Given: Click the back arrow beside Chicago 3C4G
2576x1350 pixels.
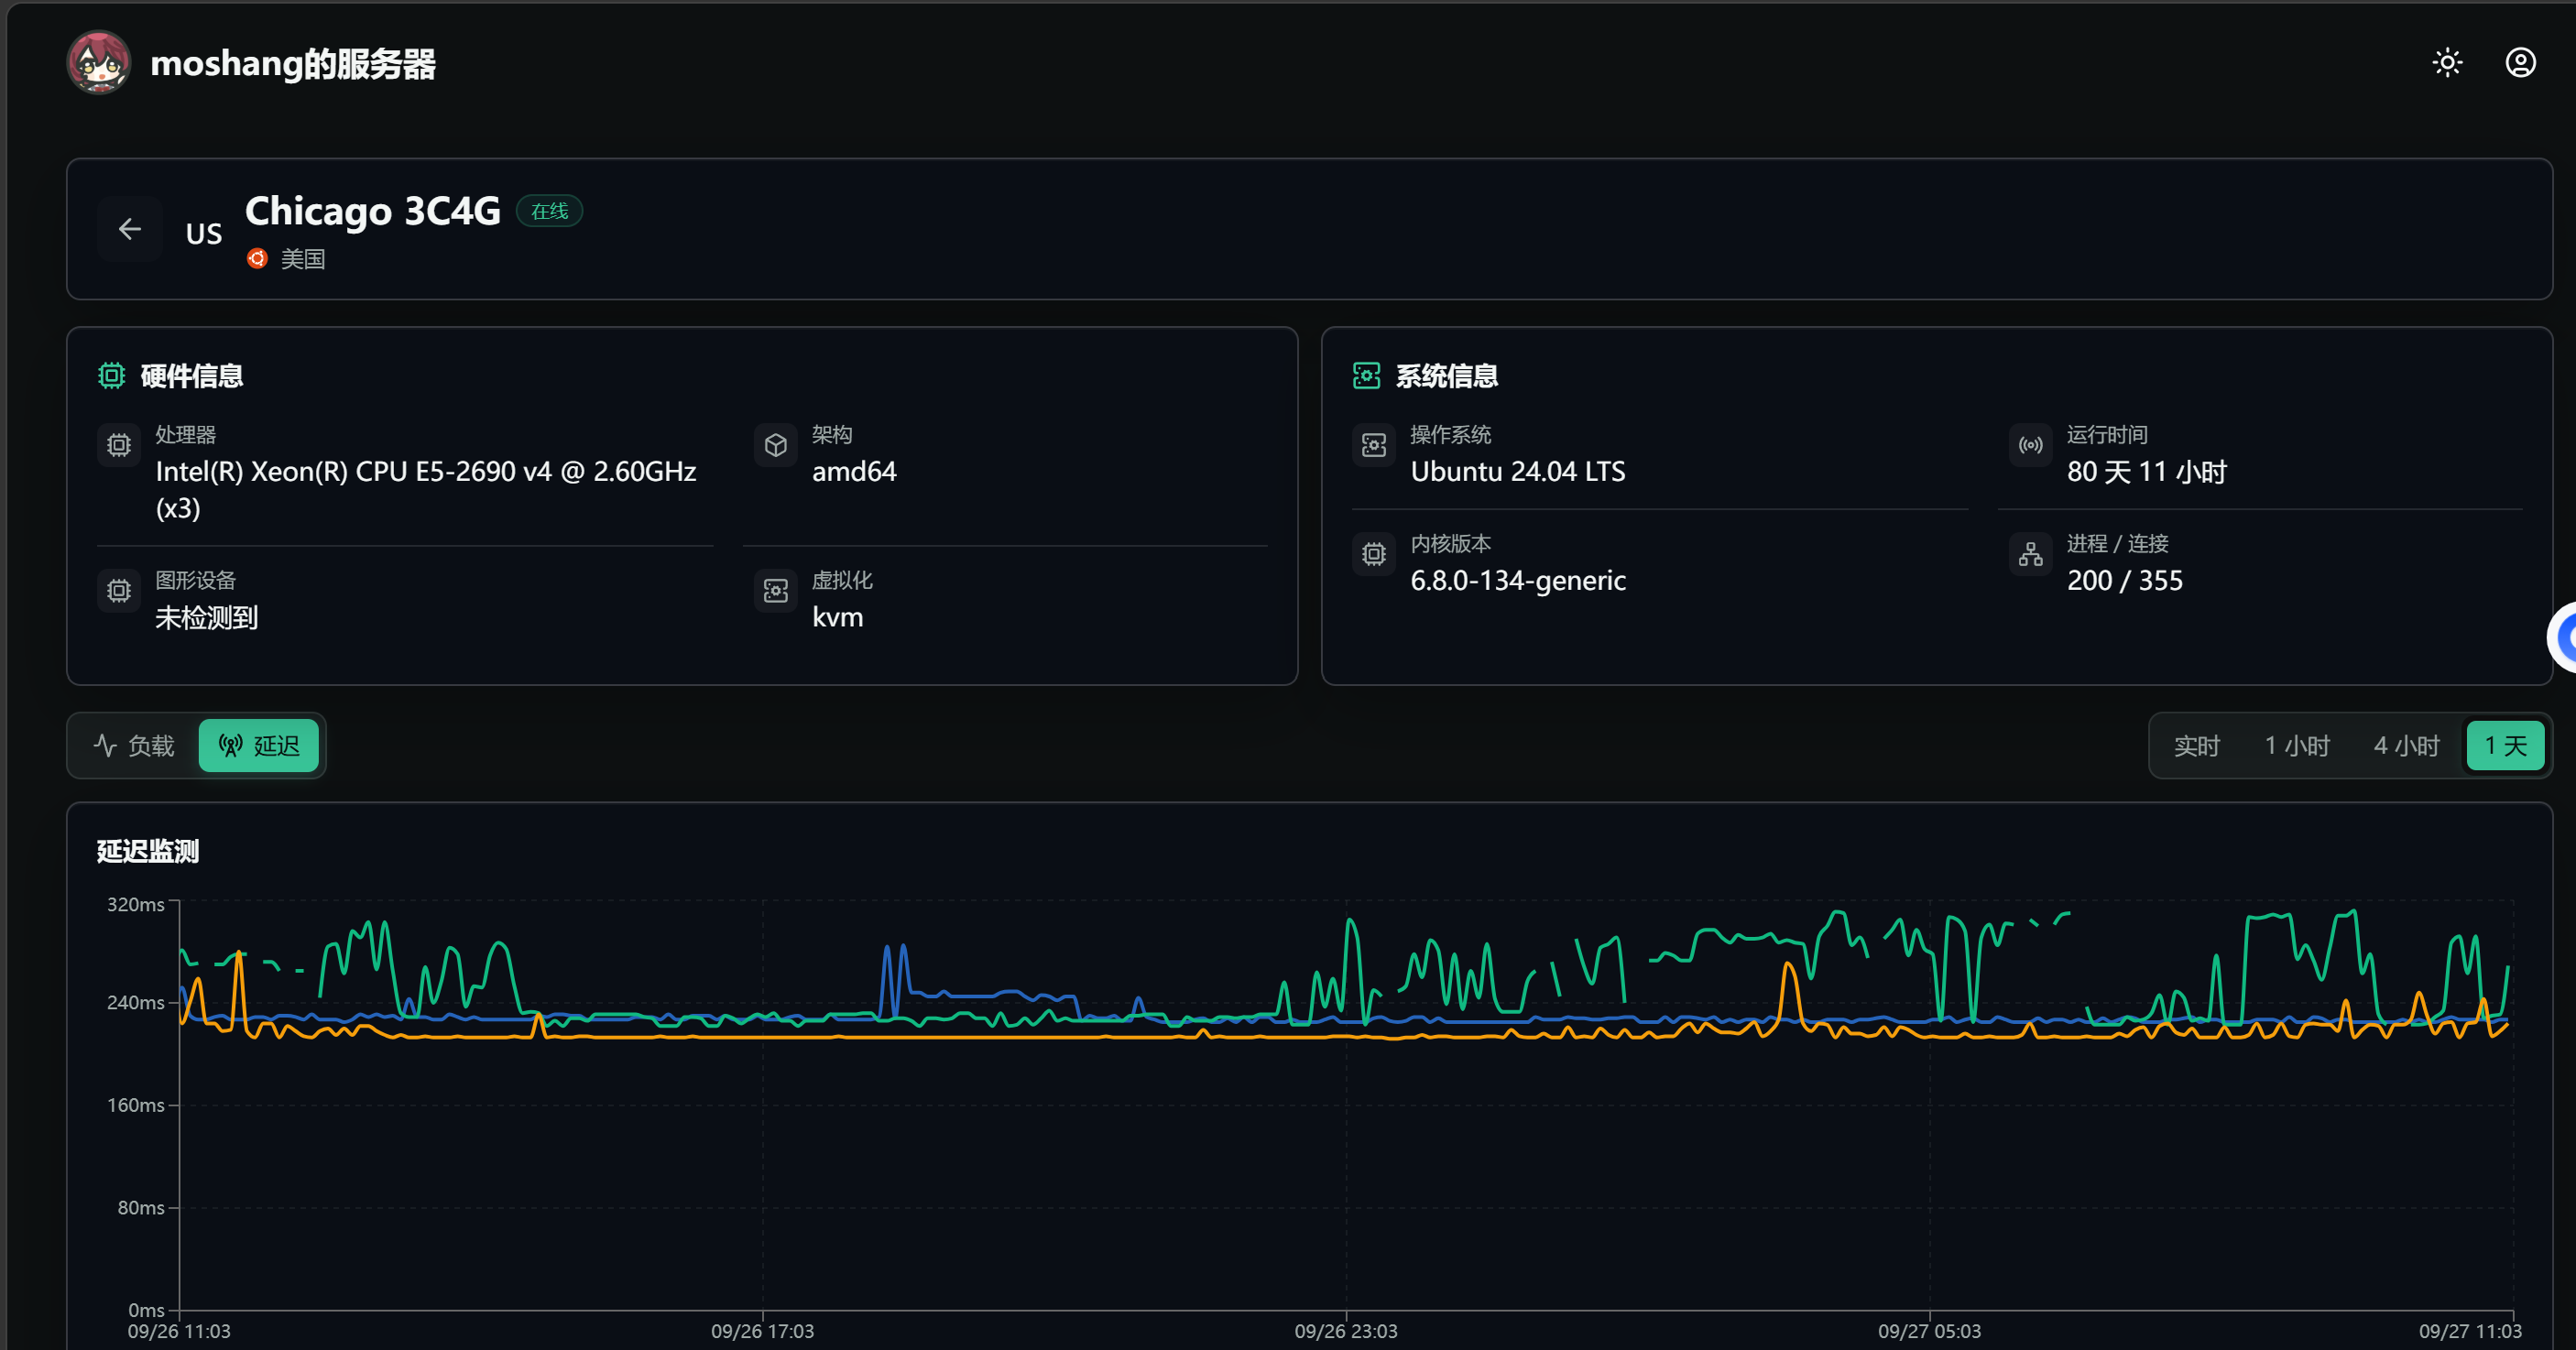Looking at the screenshot, I should (130, 229).
